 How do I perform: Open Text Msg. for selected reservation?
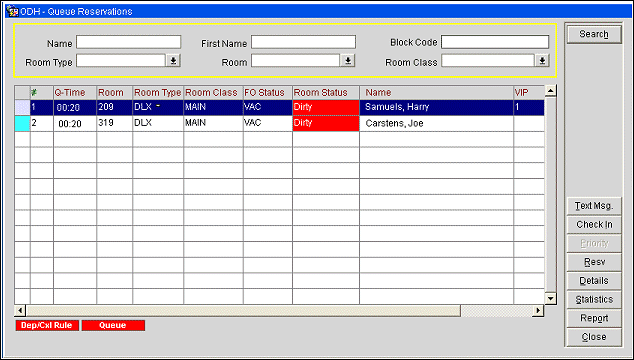point(594,206)
